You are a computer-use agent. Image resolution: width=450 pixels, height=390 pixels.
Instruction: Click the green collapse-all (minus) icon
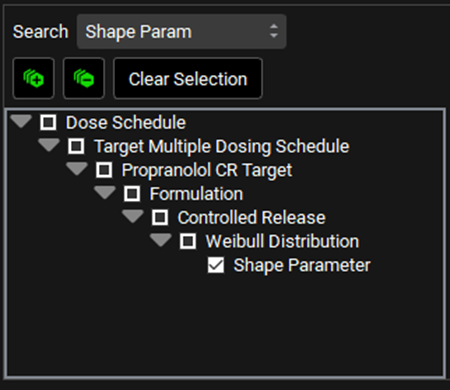pos(84,78)
